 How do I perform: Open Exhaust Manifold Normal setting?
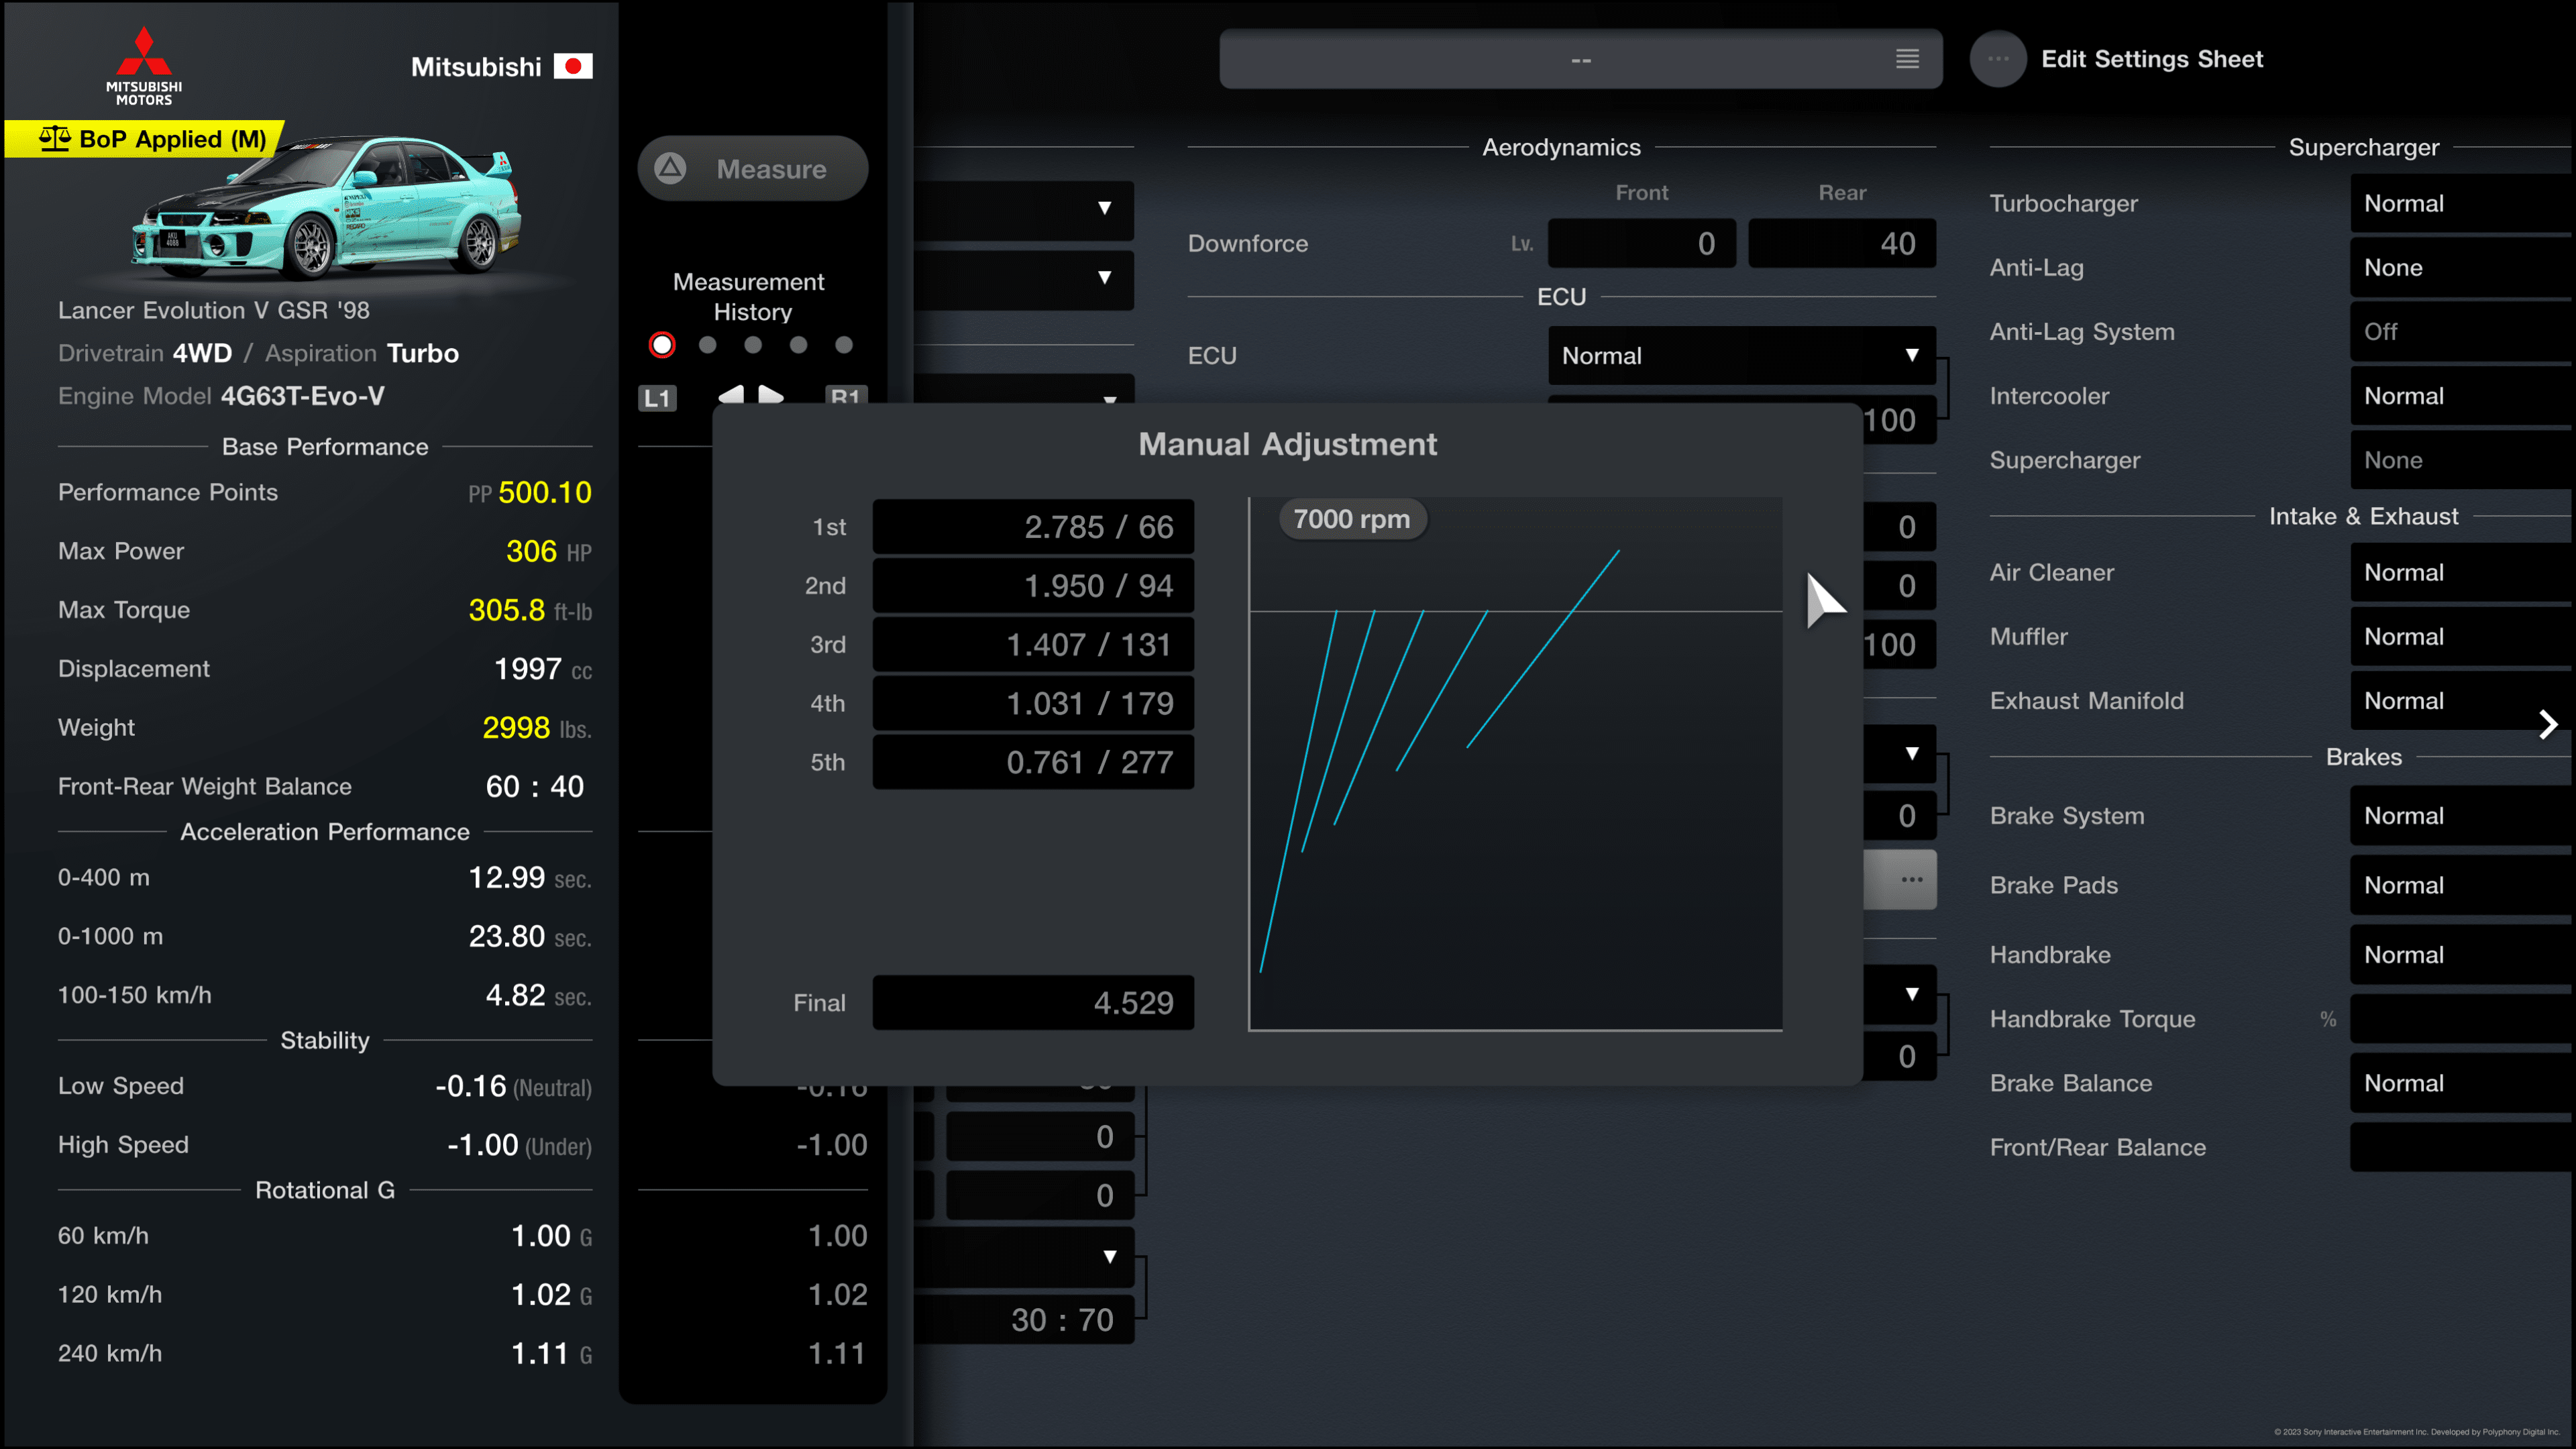click(x=2462, y=701)
